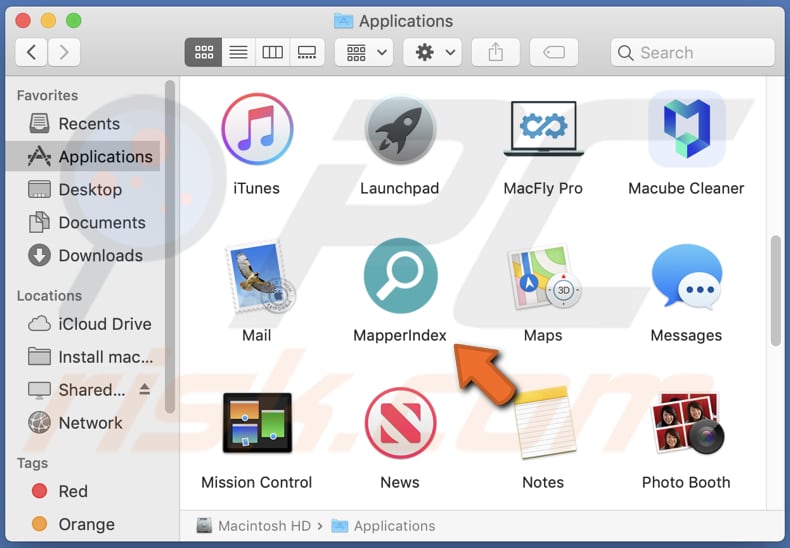This screenshot has width=790, height=548.
Task: Click the Edit Tags toolbar button
Action: tap(554, 52)
